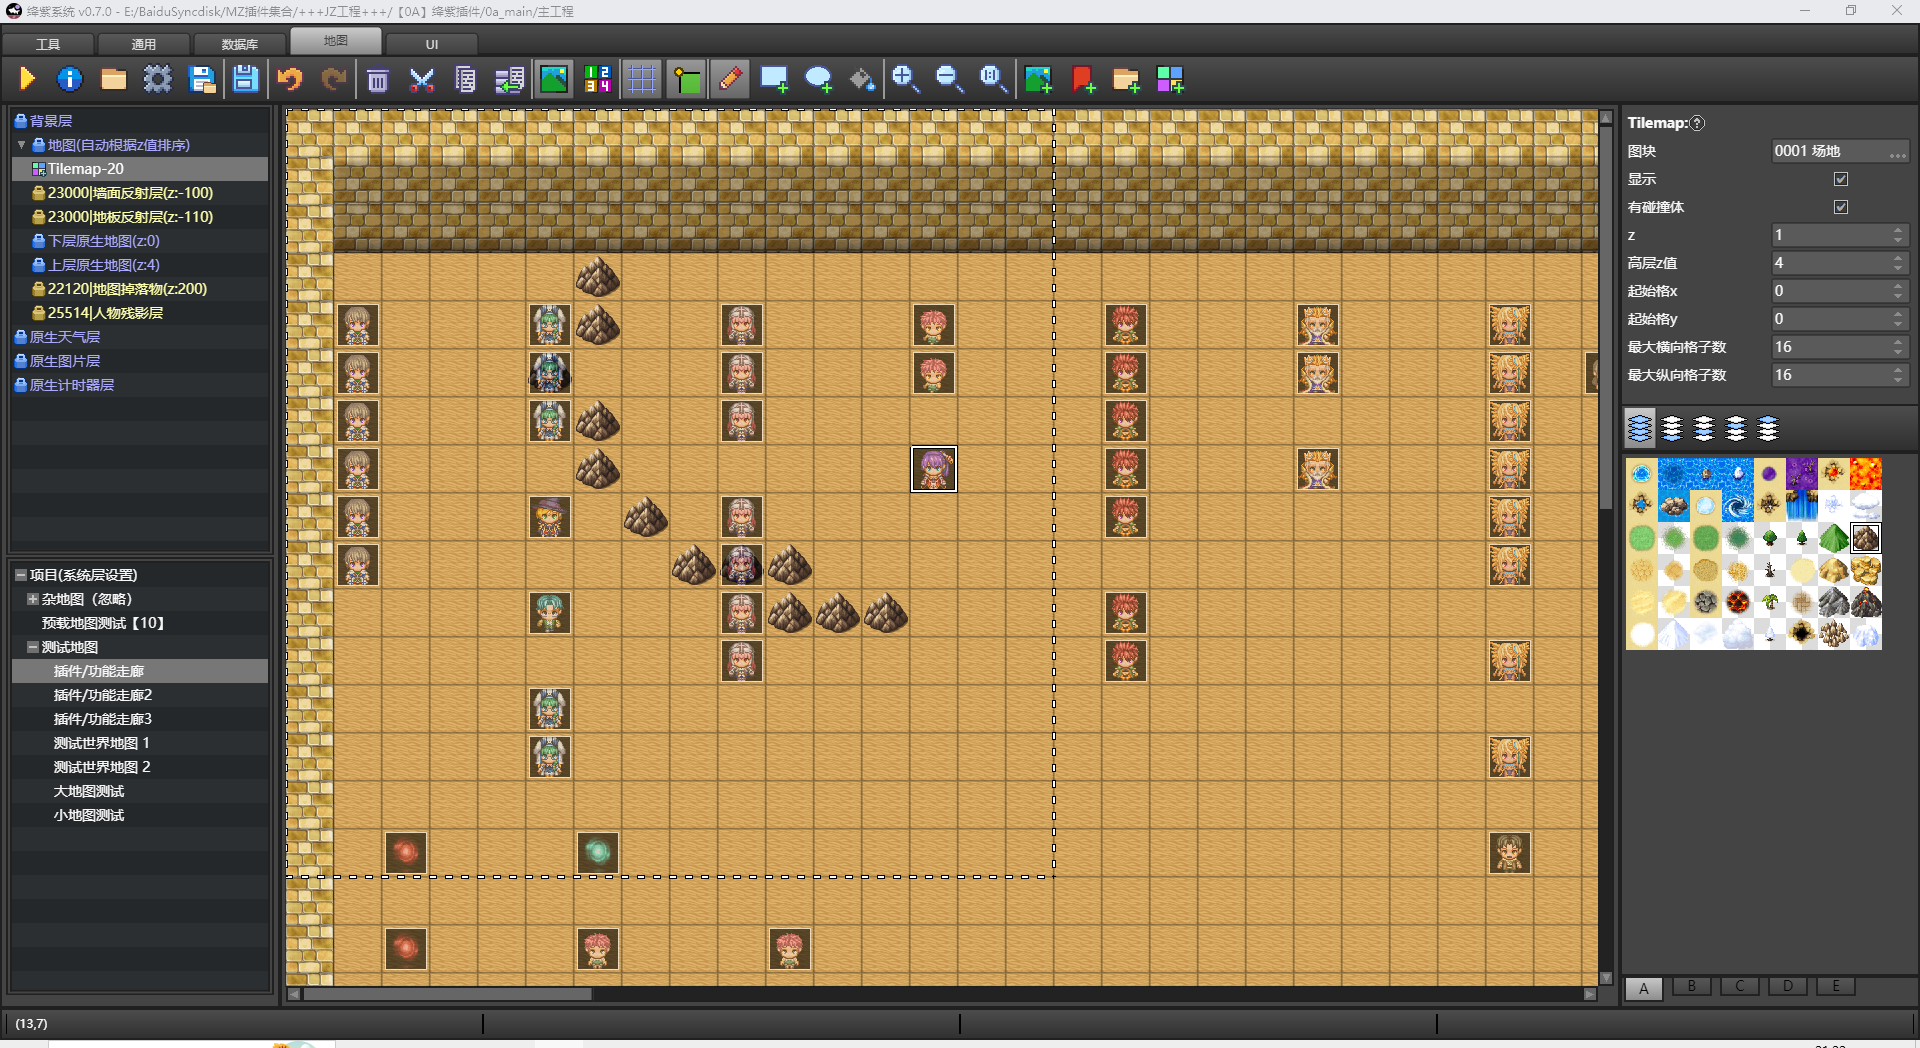Click the undo arrow icon
The width and height of the screenshot is (1920, 1048).
click(x=290, y=79)
